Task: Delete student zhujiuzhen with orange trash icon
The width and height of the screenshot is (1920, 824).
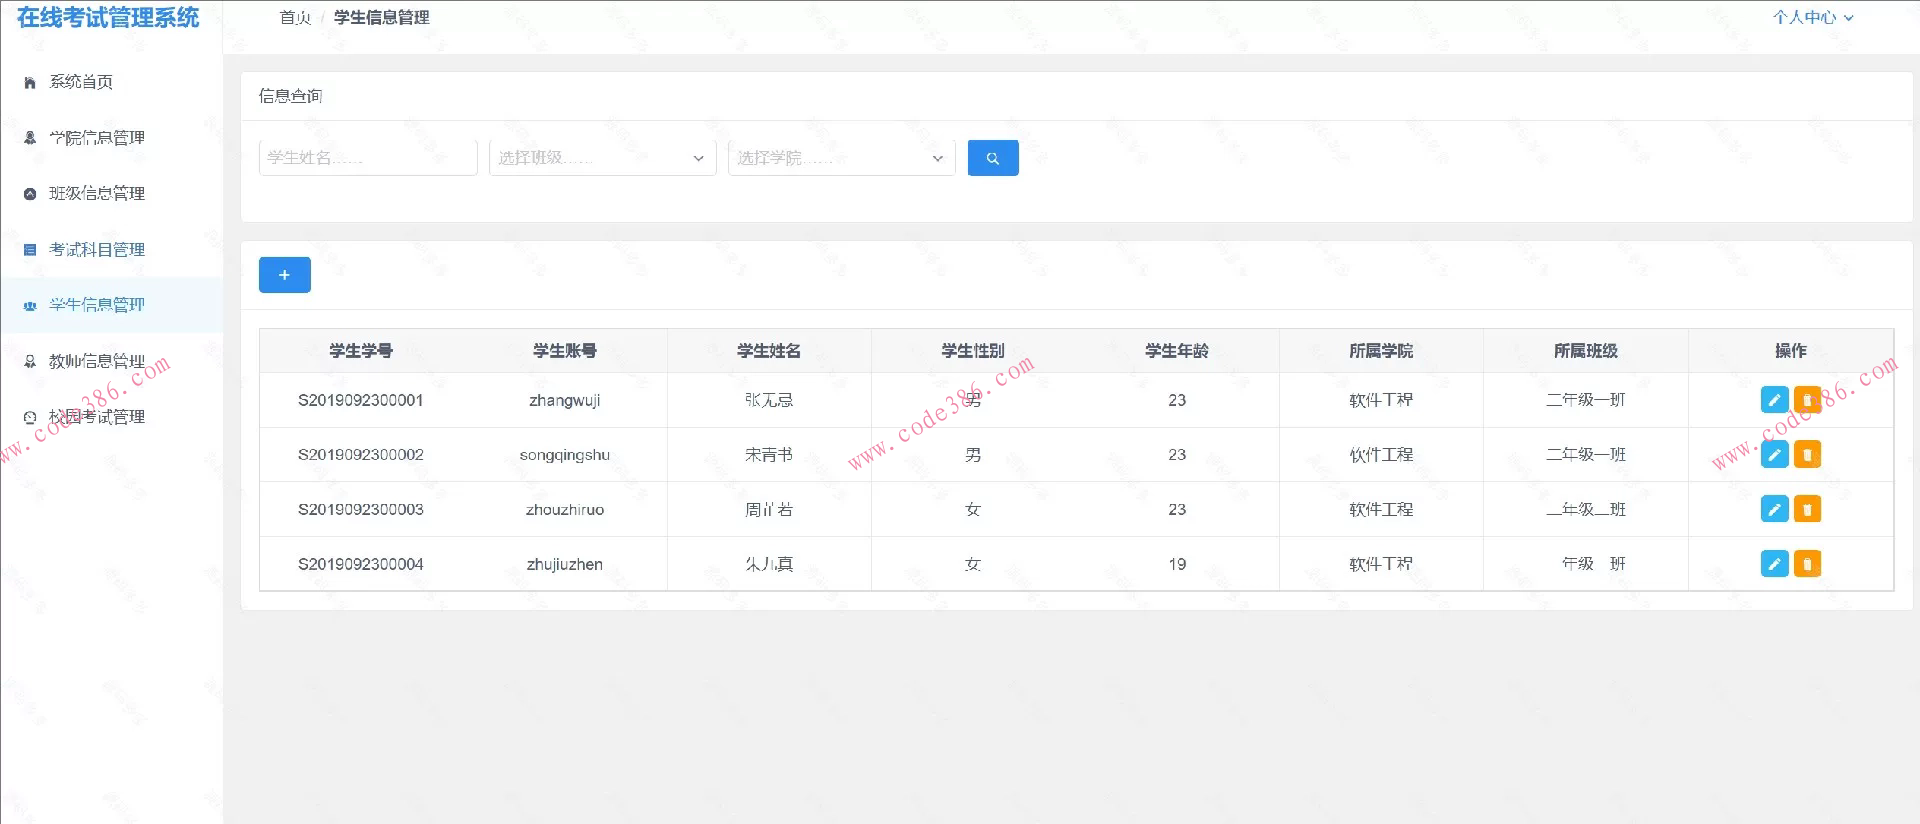Action: pyautogui.click(x=1807, y=564)
